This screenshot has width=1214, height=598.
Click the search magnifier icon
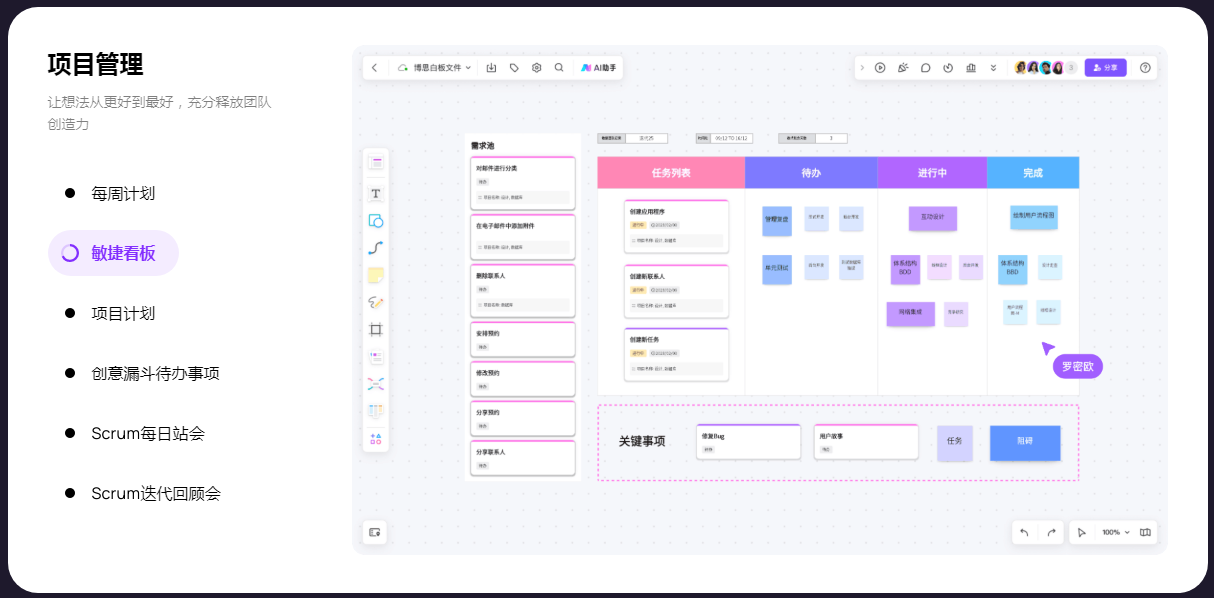pyautogui.click(x=559, y=68)
